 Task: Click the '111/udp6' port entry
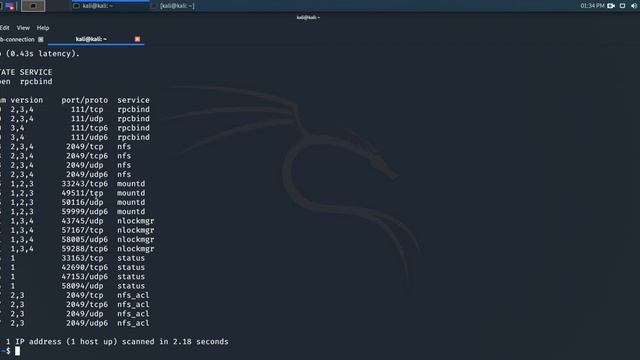89,137
